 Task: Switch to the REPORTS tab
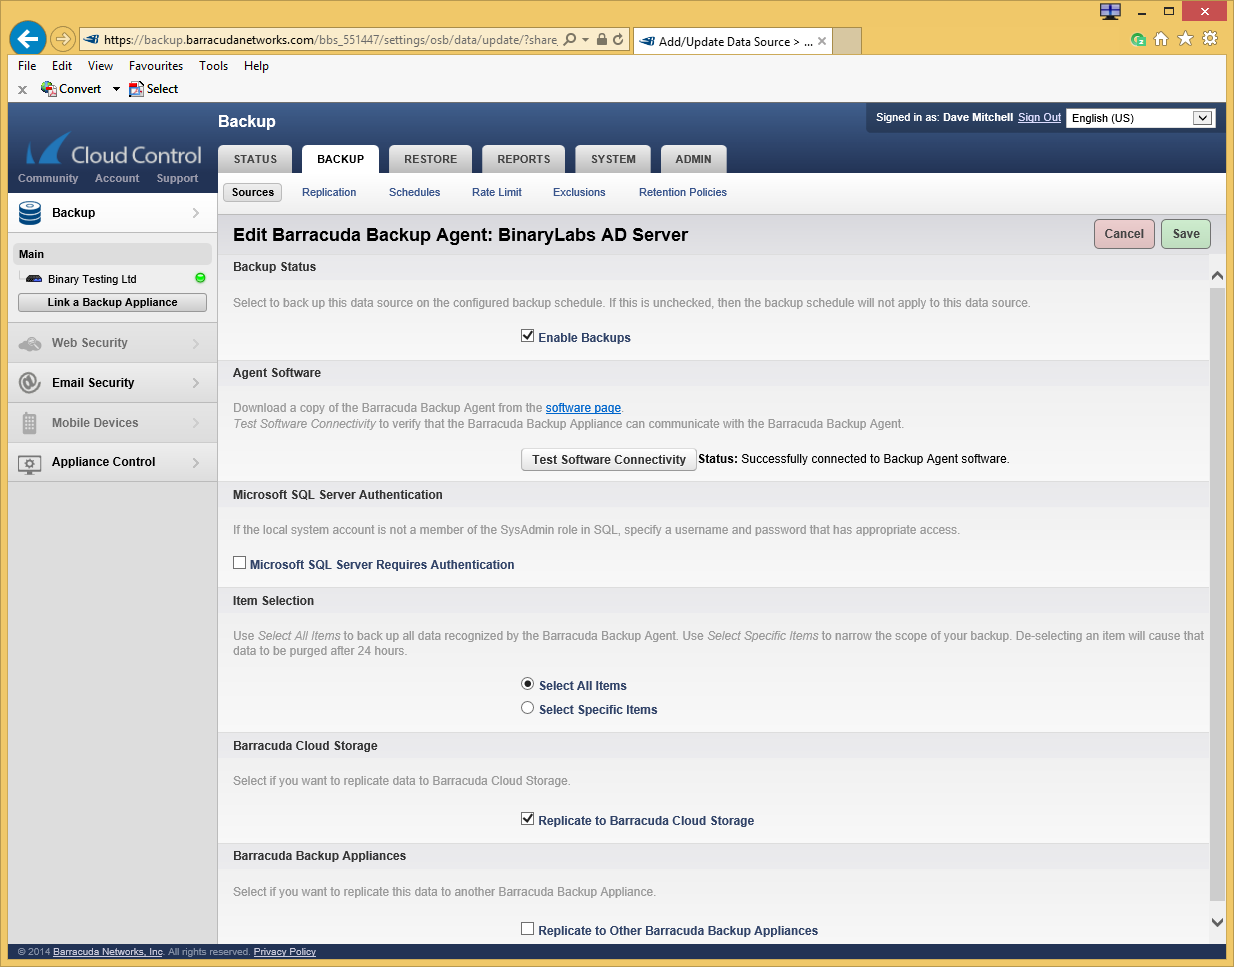click(524, 159)
